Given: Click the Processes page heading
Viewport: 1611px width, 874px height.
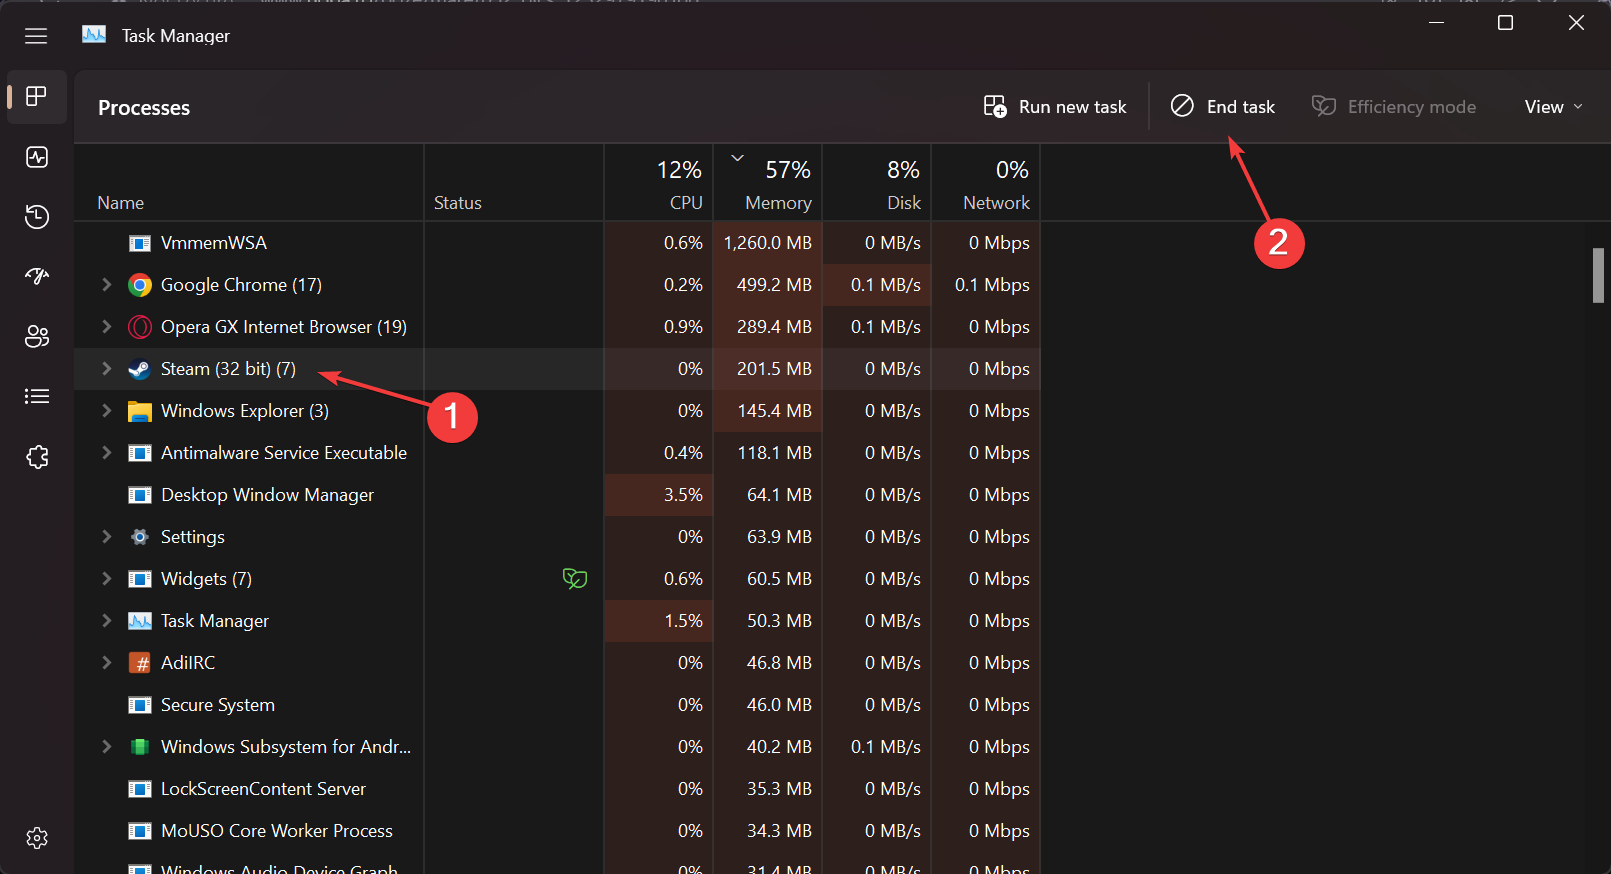Looking at the screenshot, I should coord(144,108).
